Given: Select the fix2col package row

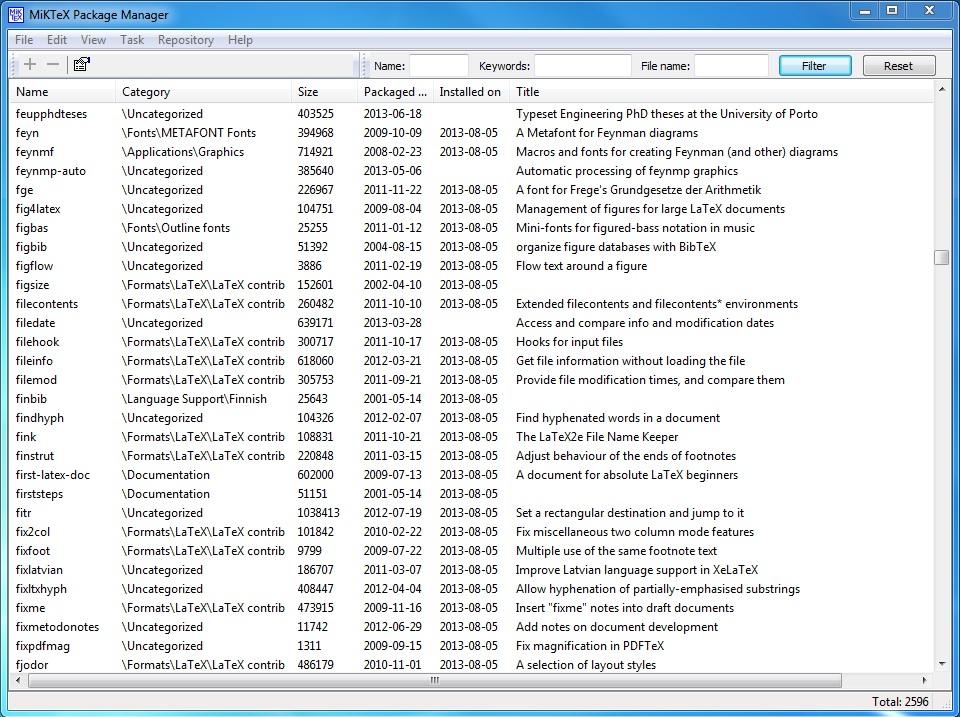Looking at the screenshot, I should click(x=471, y=531).
